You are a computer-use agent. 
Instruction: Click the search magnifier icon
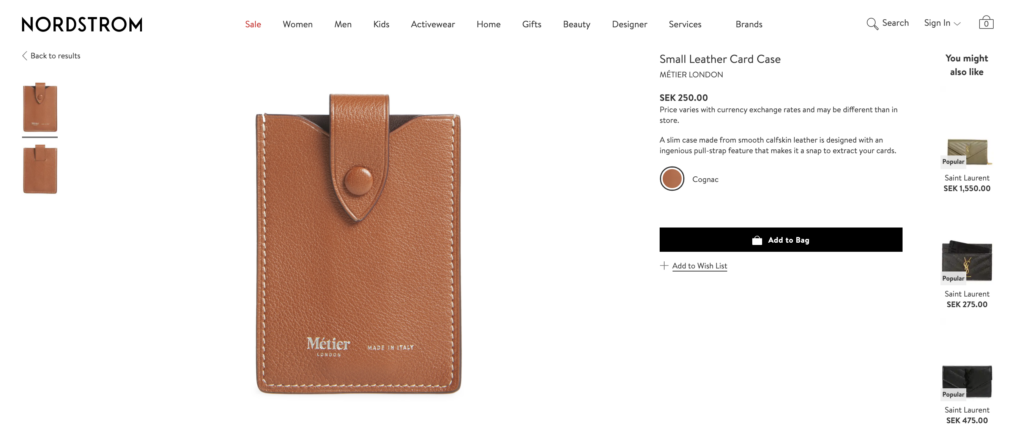pos(872,24)
